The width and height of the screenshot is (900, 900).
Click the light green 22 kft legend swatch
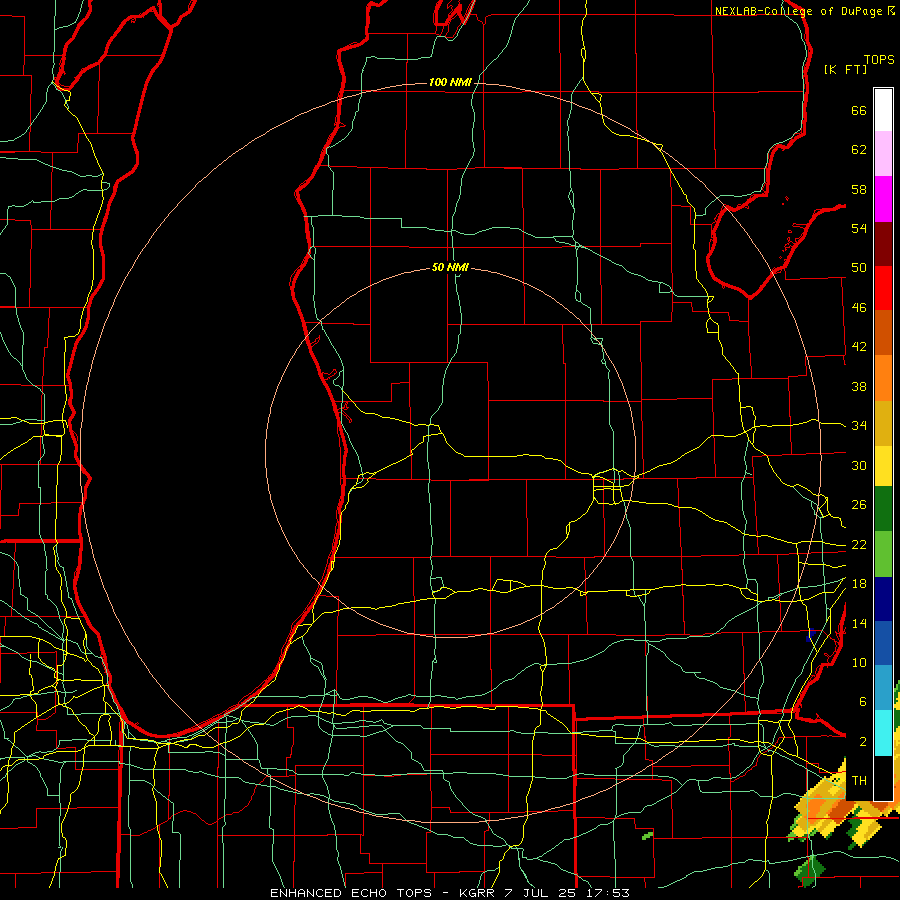pyautogui.click(x=883, y=554)
